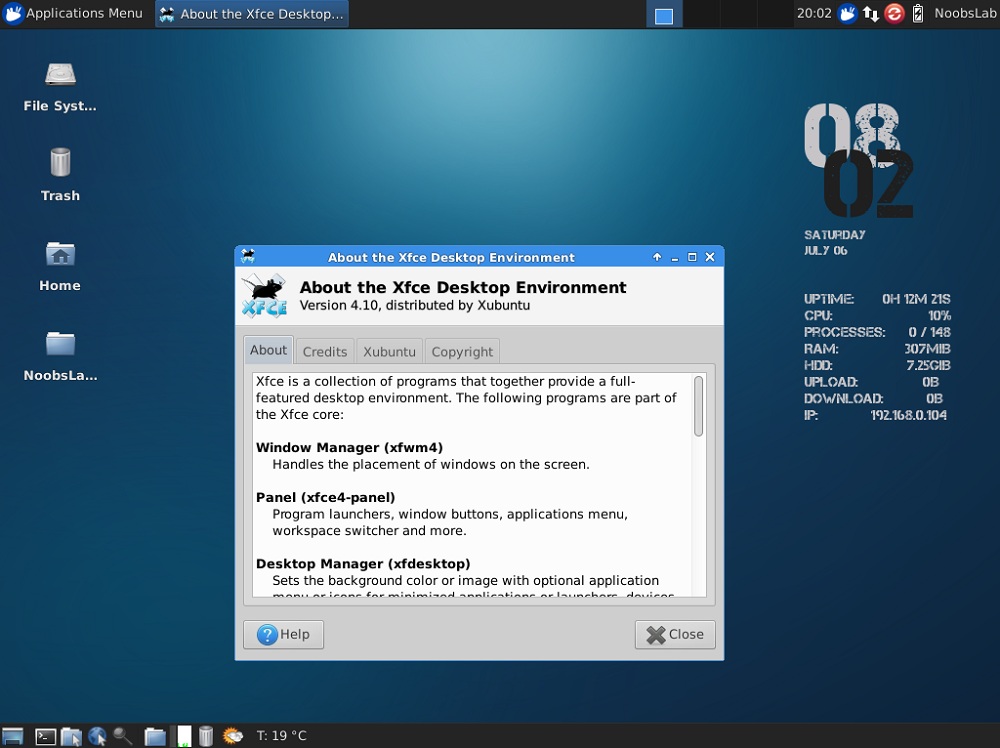
Task: Launch the Web Browser globe icon
Action: point(97,737)
